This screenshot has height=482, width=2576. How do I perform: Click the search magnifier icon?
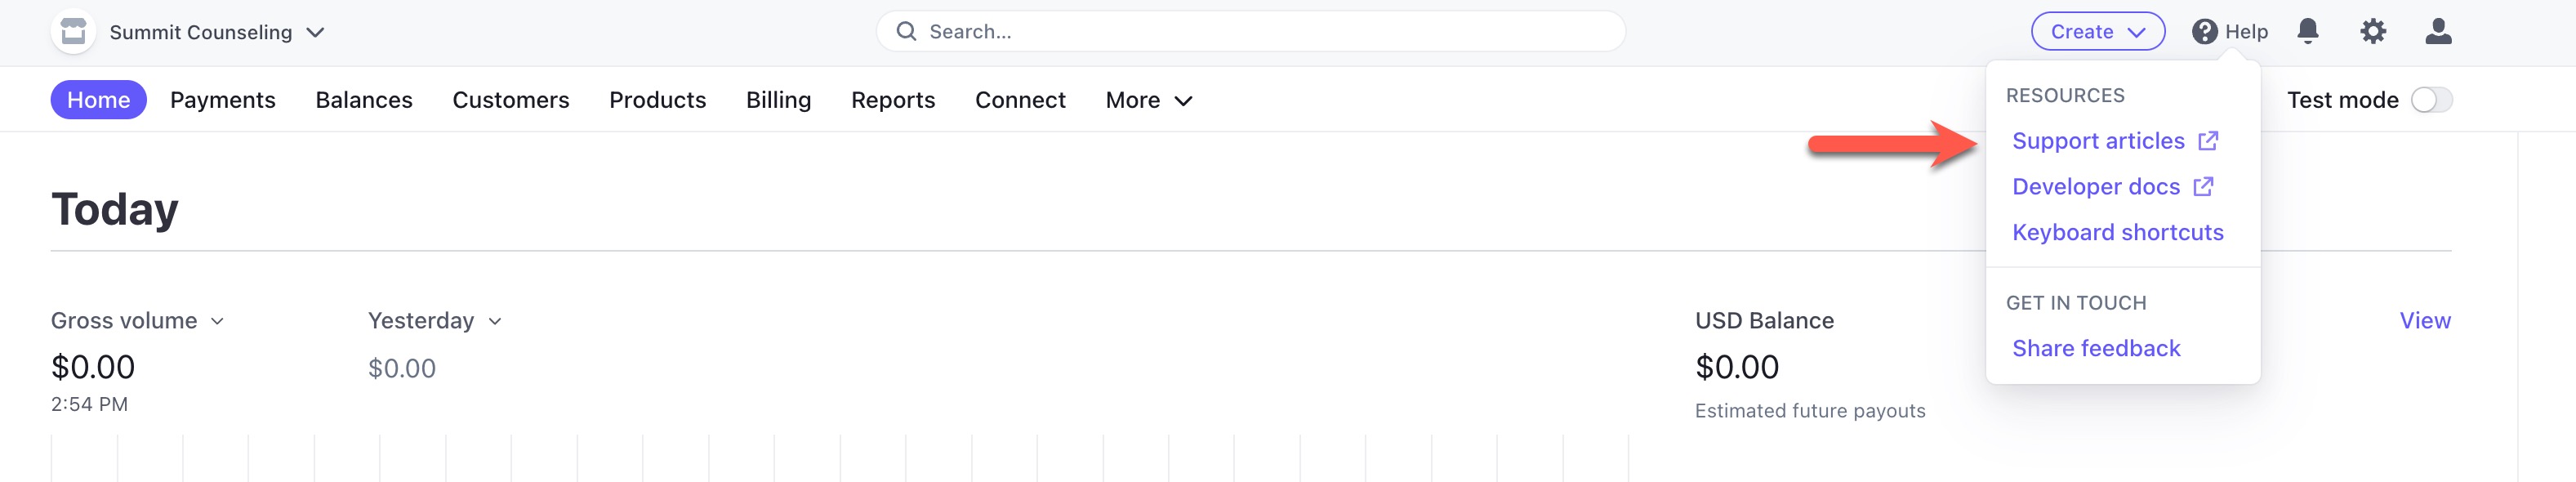pyautogui.click(x=906, y=32)
